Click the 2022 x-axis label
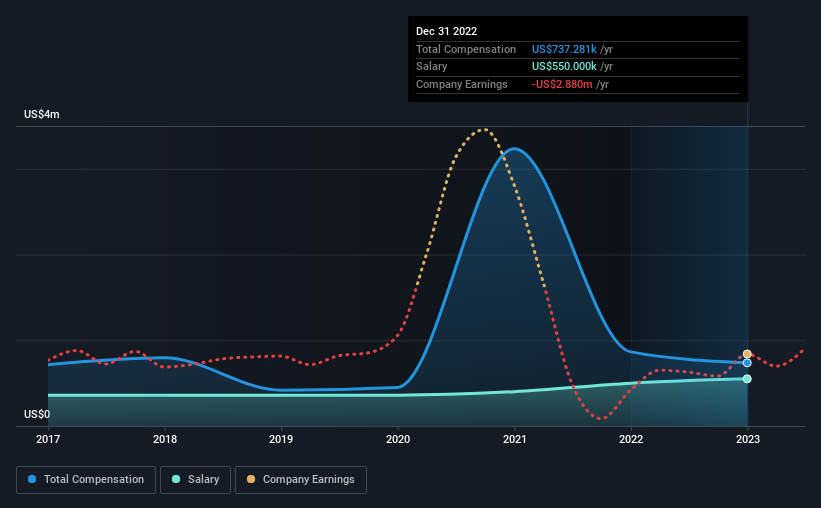This screenshot has height=508, width=821. point(631,439)
